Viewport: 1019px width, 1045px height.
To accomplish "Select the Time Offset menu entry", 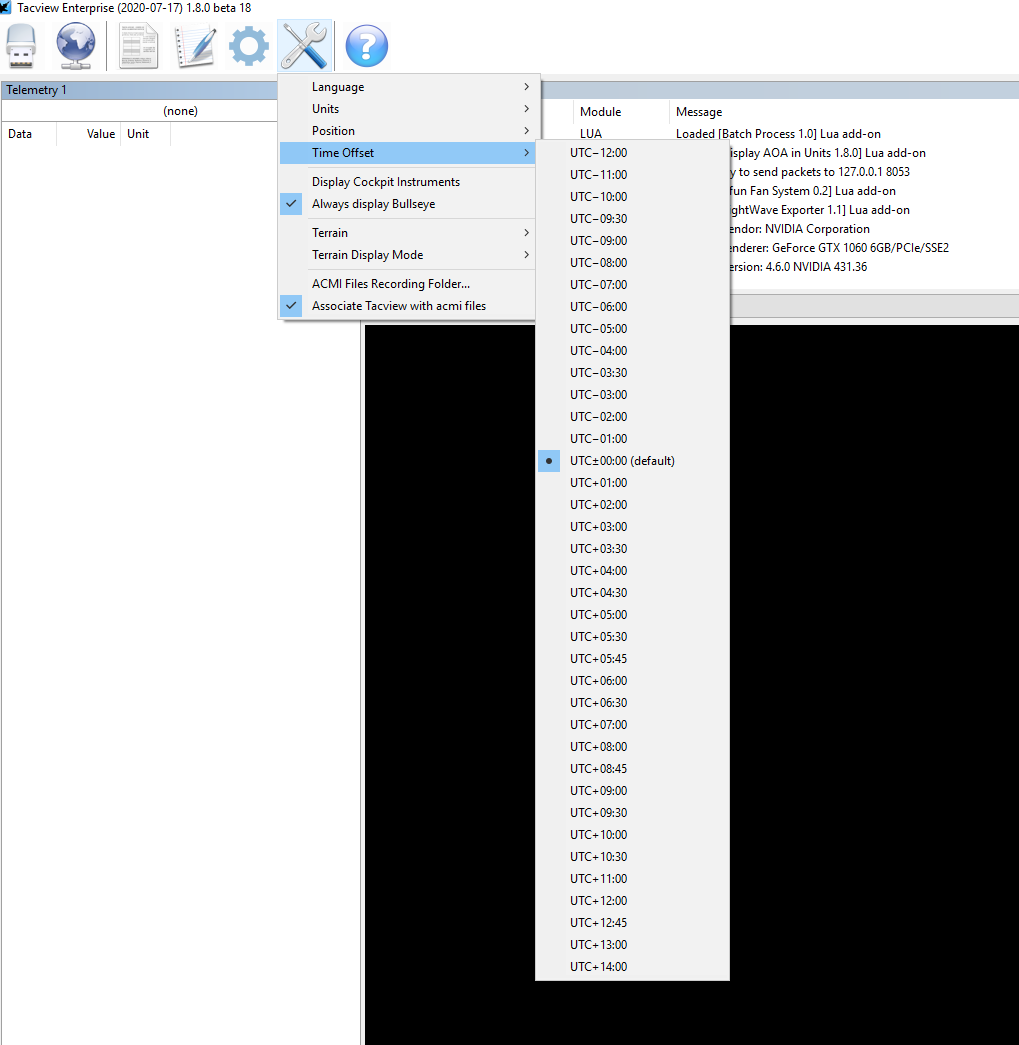I will [407, 153].
